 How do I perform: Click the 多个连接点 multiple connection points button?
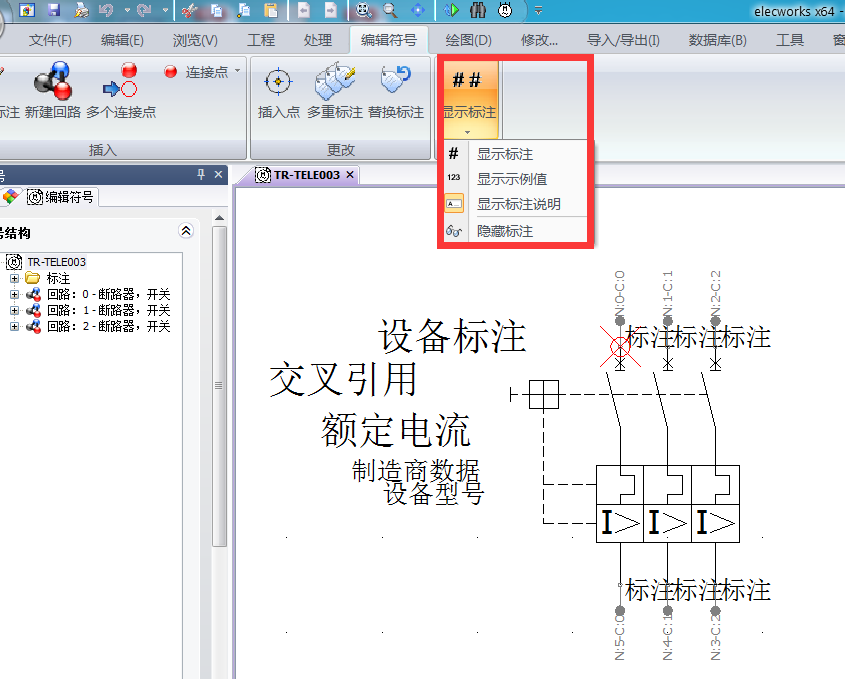point(121,89)
